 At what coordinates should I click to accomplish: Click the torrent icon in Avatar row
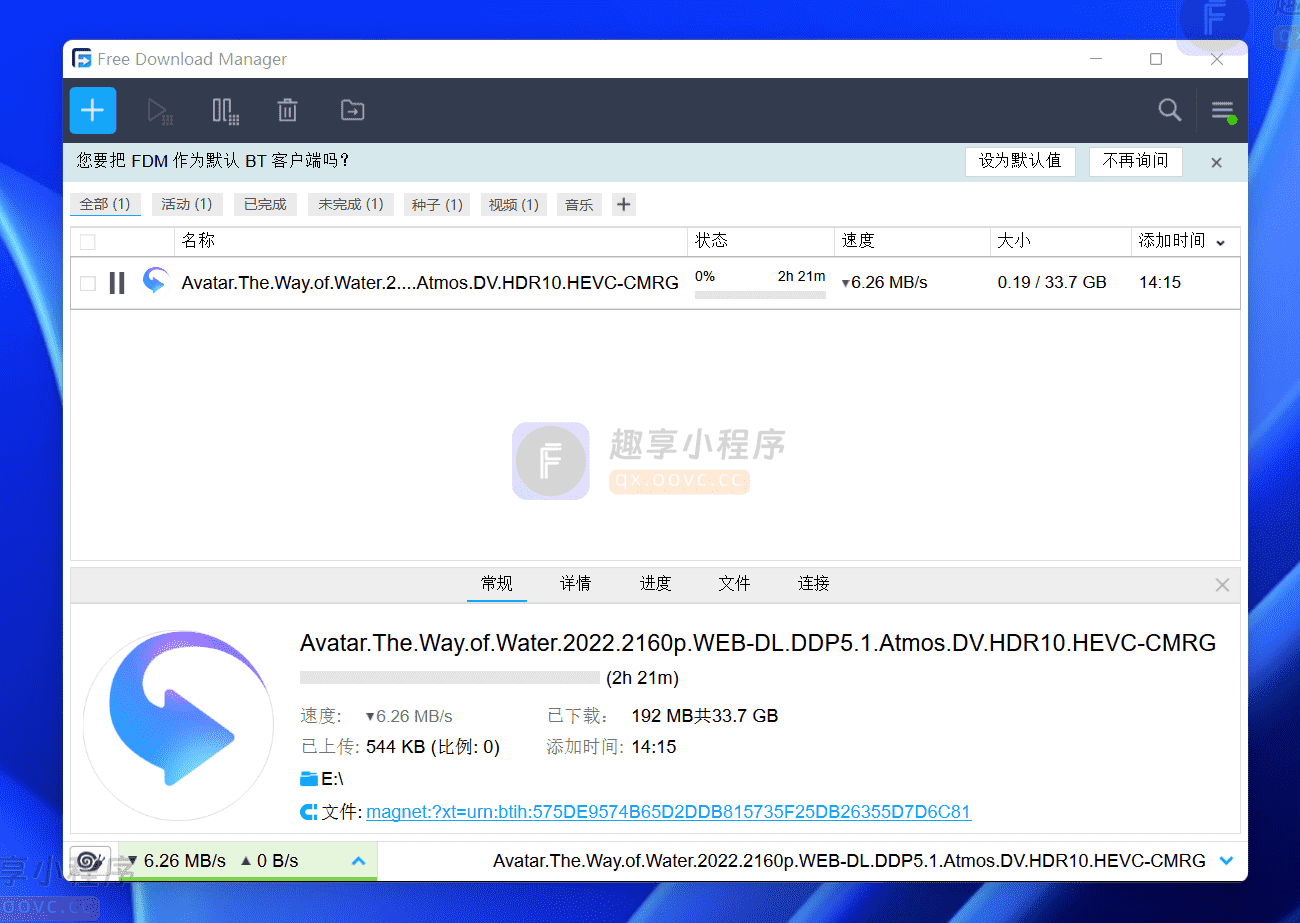(154, 281)
